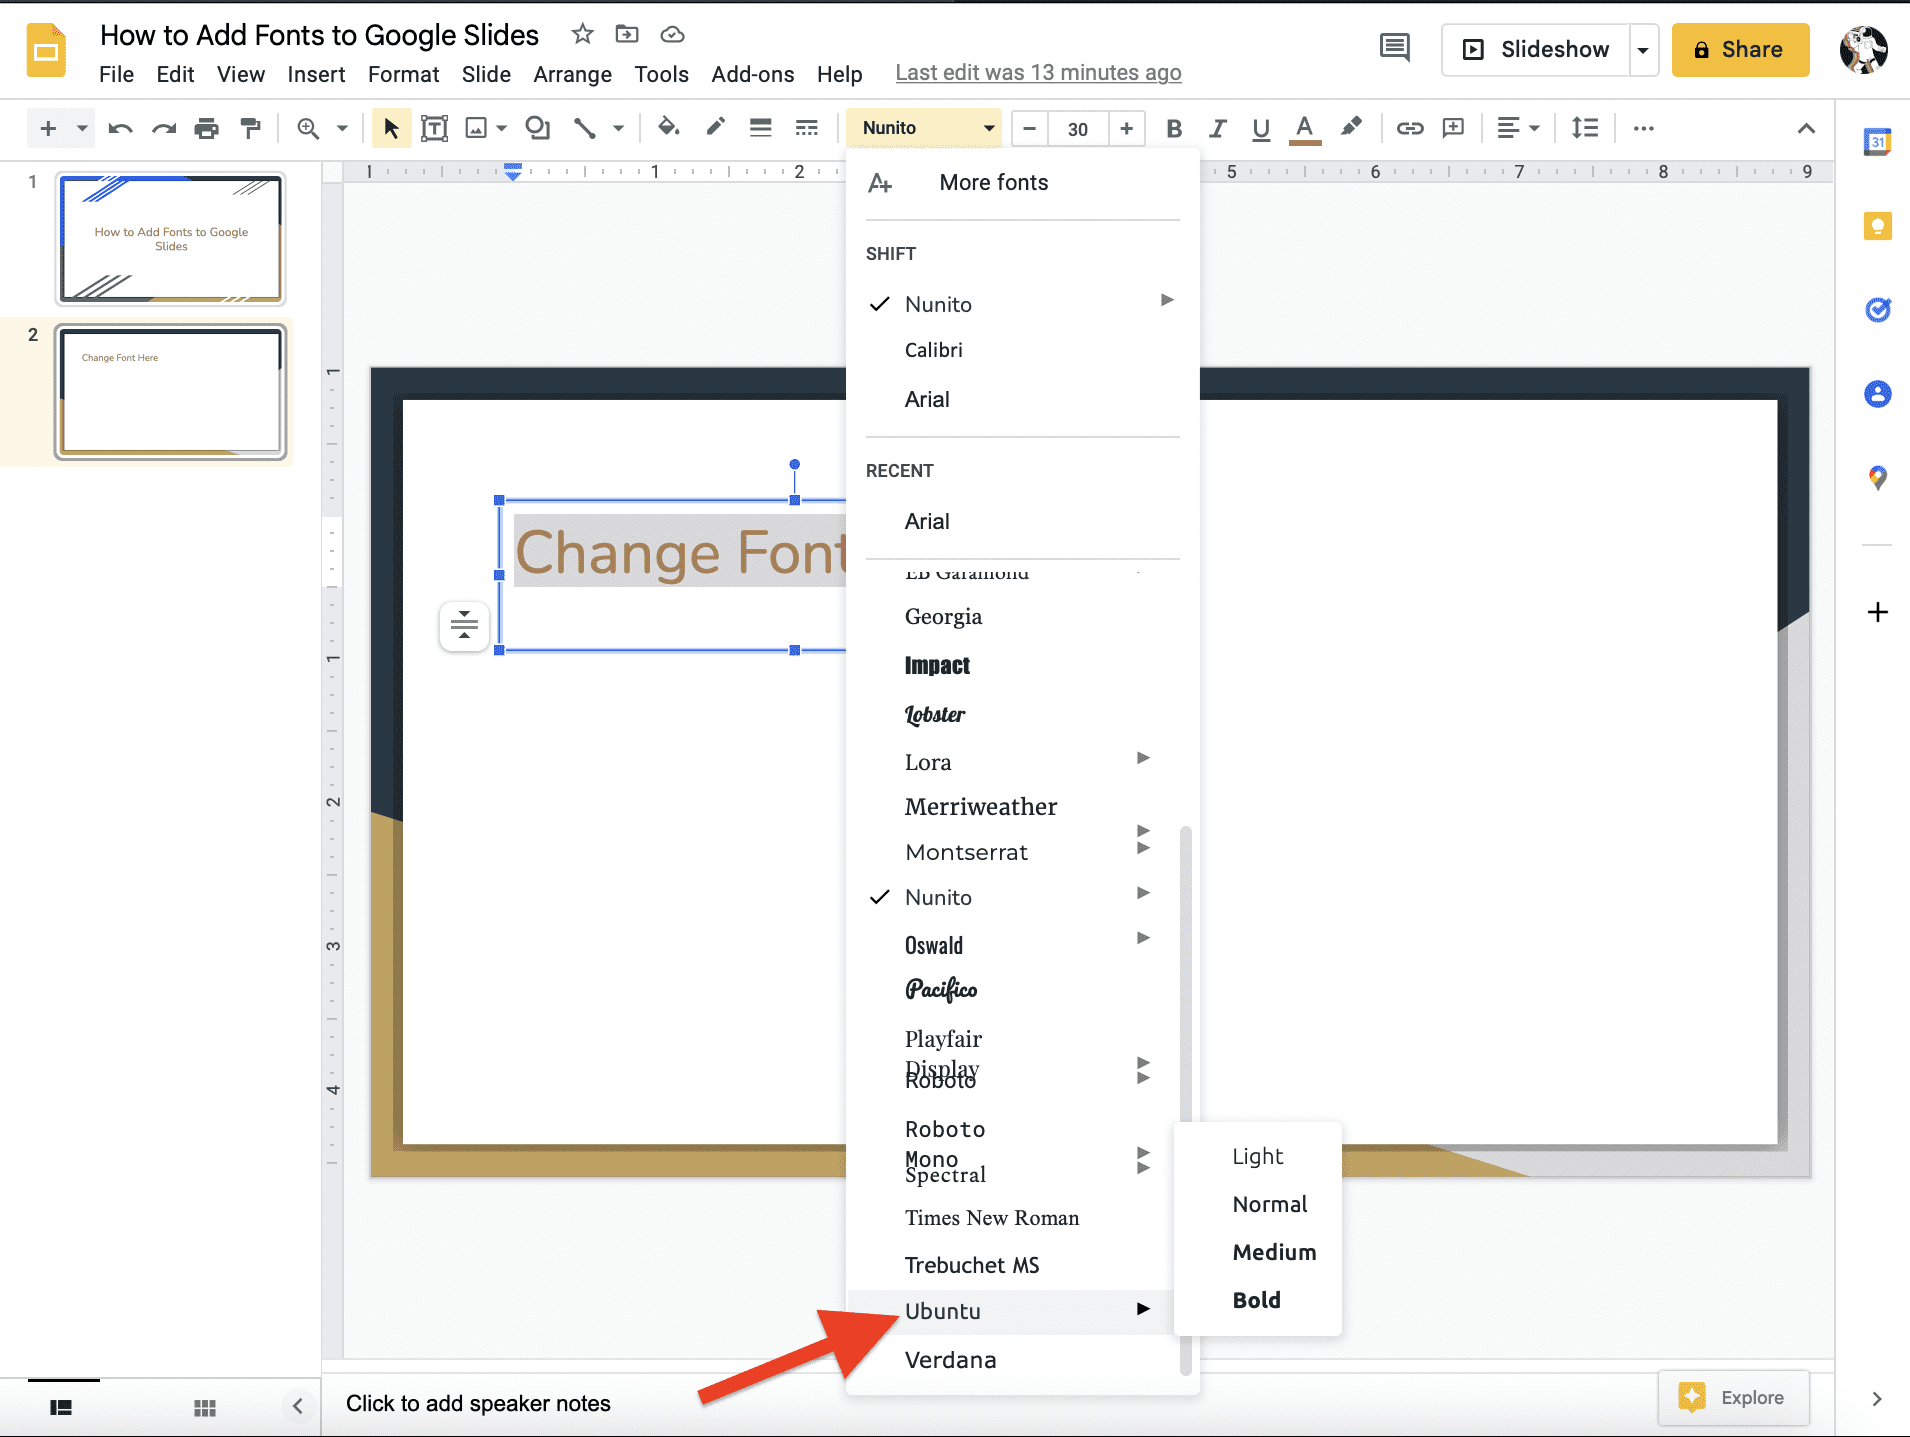Screen dimensions: 1910x1437
Task: Toggle Underline formatting
Action: click(x=1260, y=128)
